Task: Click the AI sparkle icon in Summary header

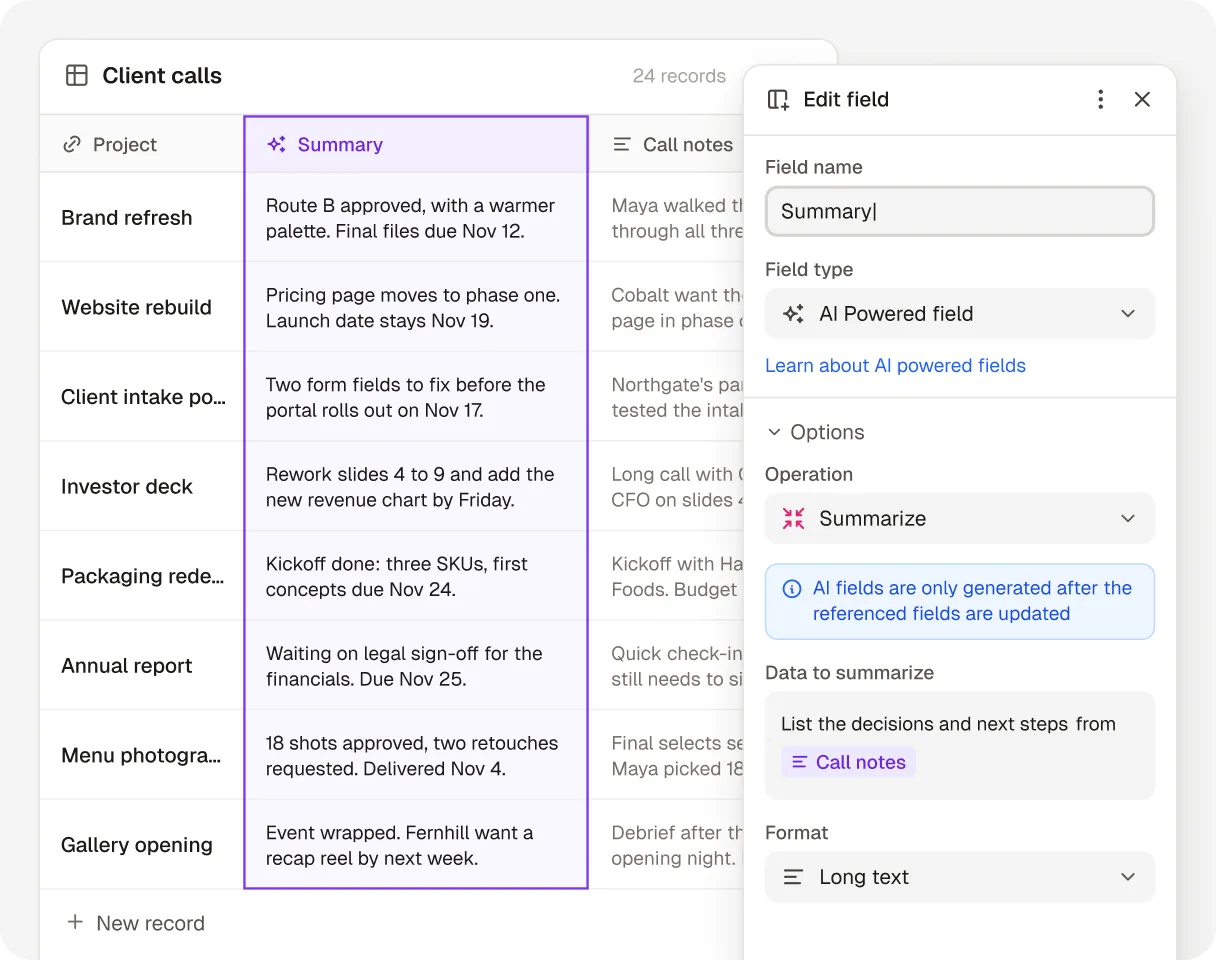Action: (277, 144)
